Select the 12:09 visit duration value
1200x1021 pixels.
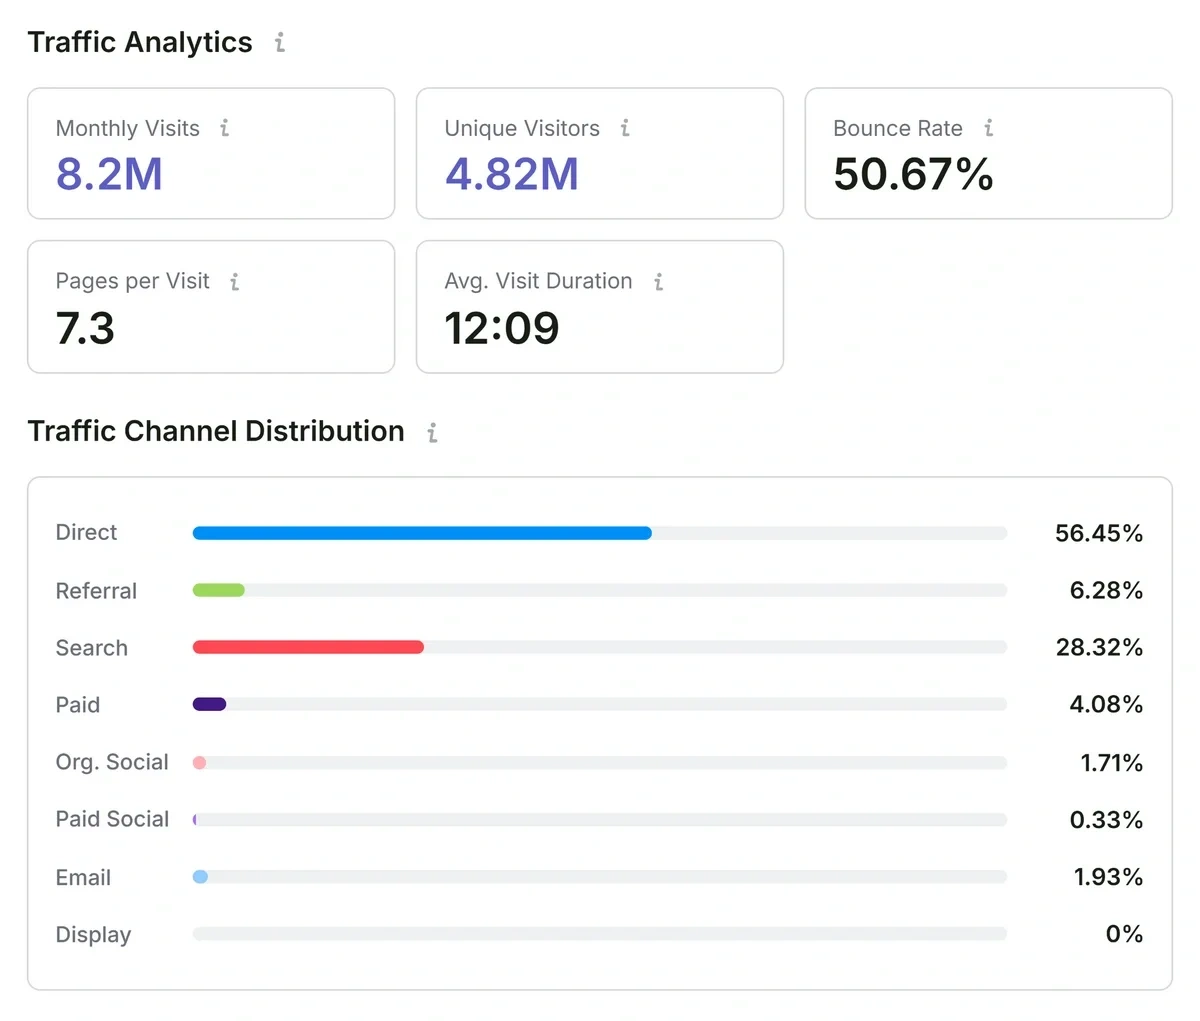pos(502,328)
